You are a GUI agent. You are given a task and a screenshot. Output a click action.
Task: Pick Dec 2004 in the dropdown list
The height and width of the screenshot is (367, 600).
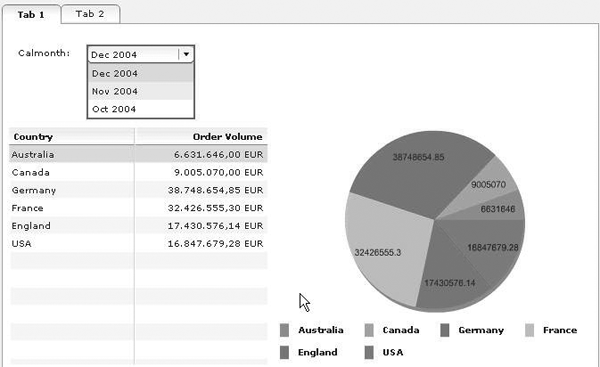pos(140,73)
